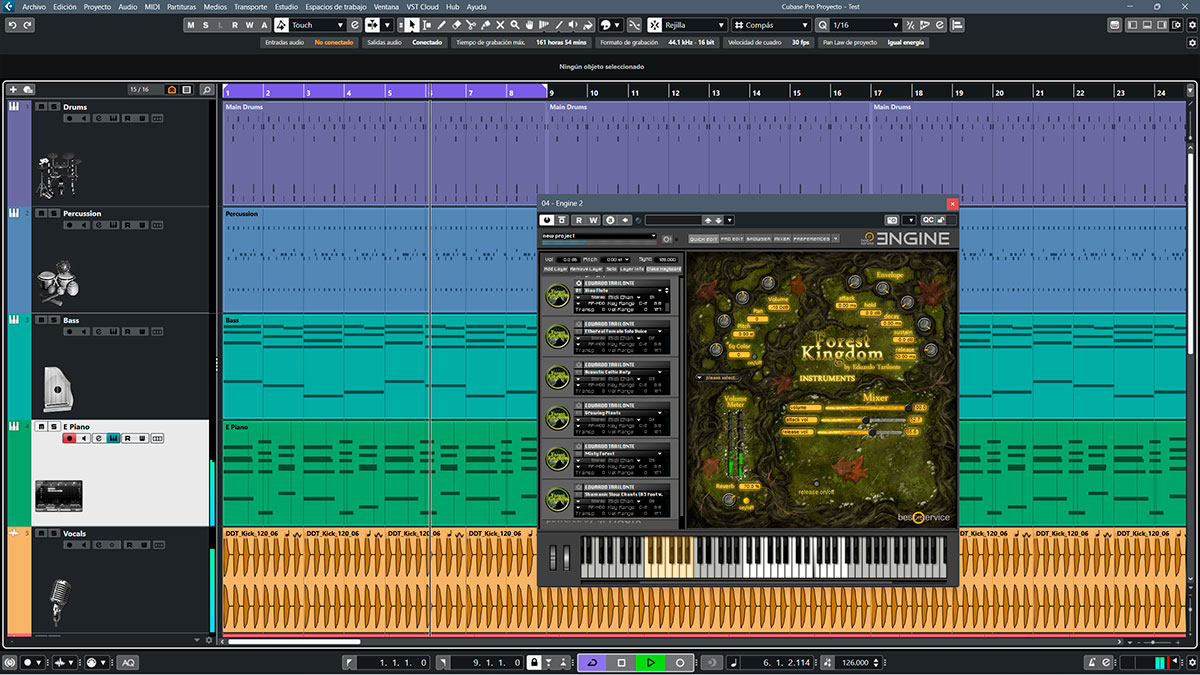Redo the last action in toolbar
This screenshot has height=675, width=1200.
pyautogui.click(x=28, y=25)
